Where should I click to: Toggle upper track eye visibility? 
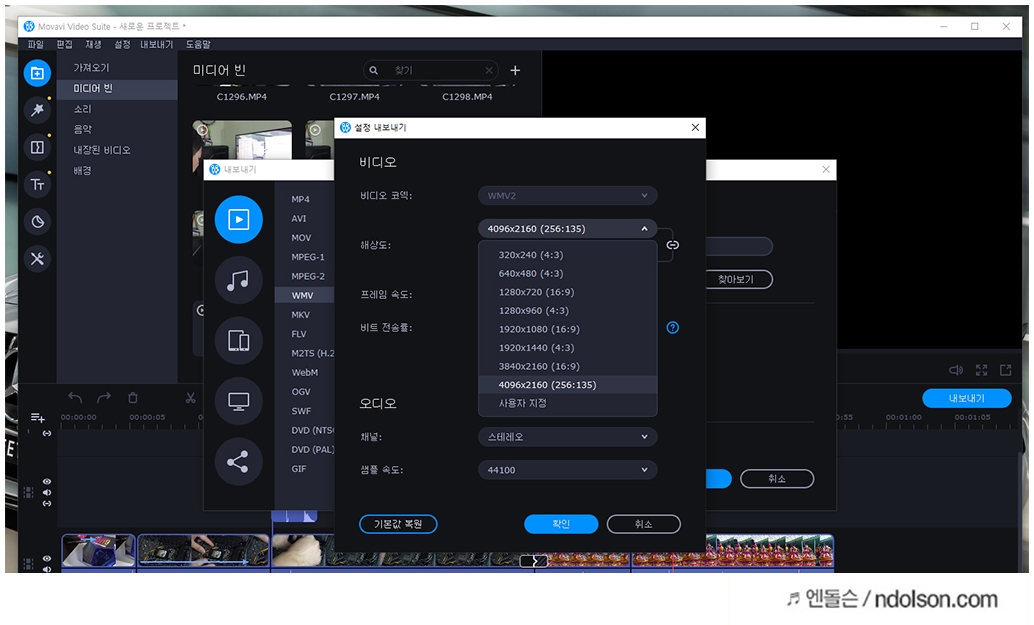(x=47, y=482)
